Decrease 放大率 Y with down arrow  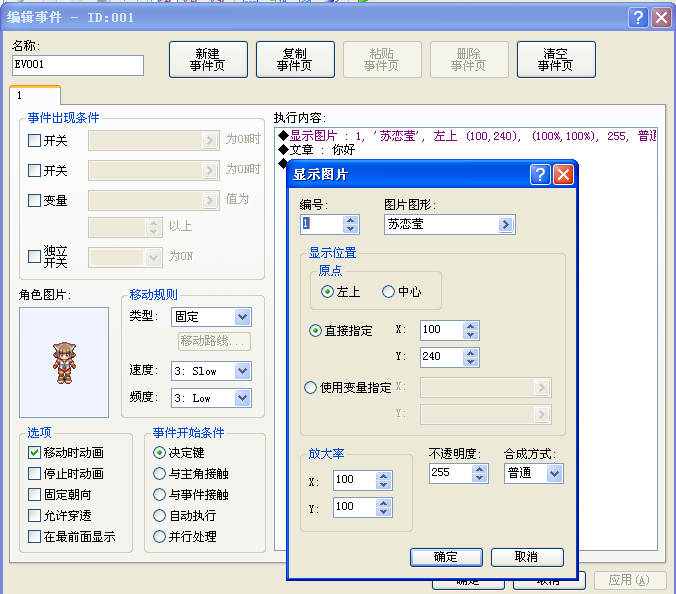click(x=383, y=512)
